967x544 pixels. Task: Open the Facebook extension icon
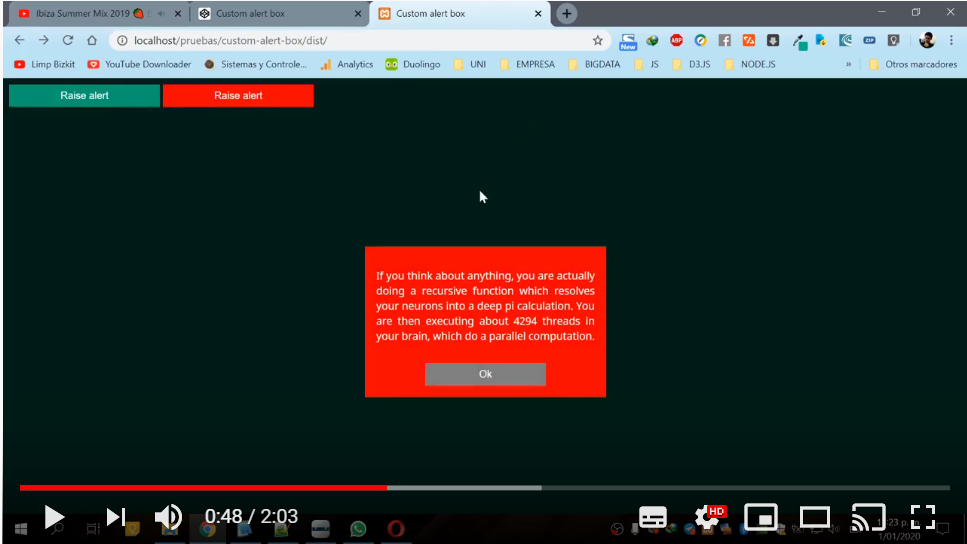click(x=725, y=41)
